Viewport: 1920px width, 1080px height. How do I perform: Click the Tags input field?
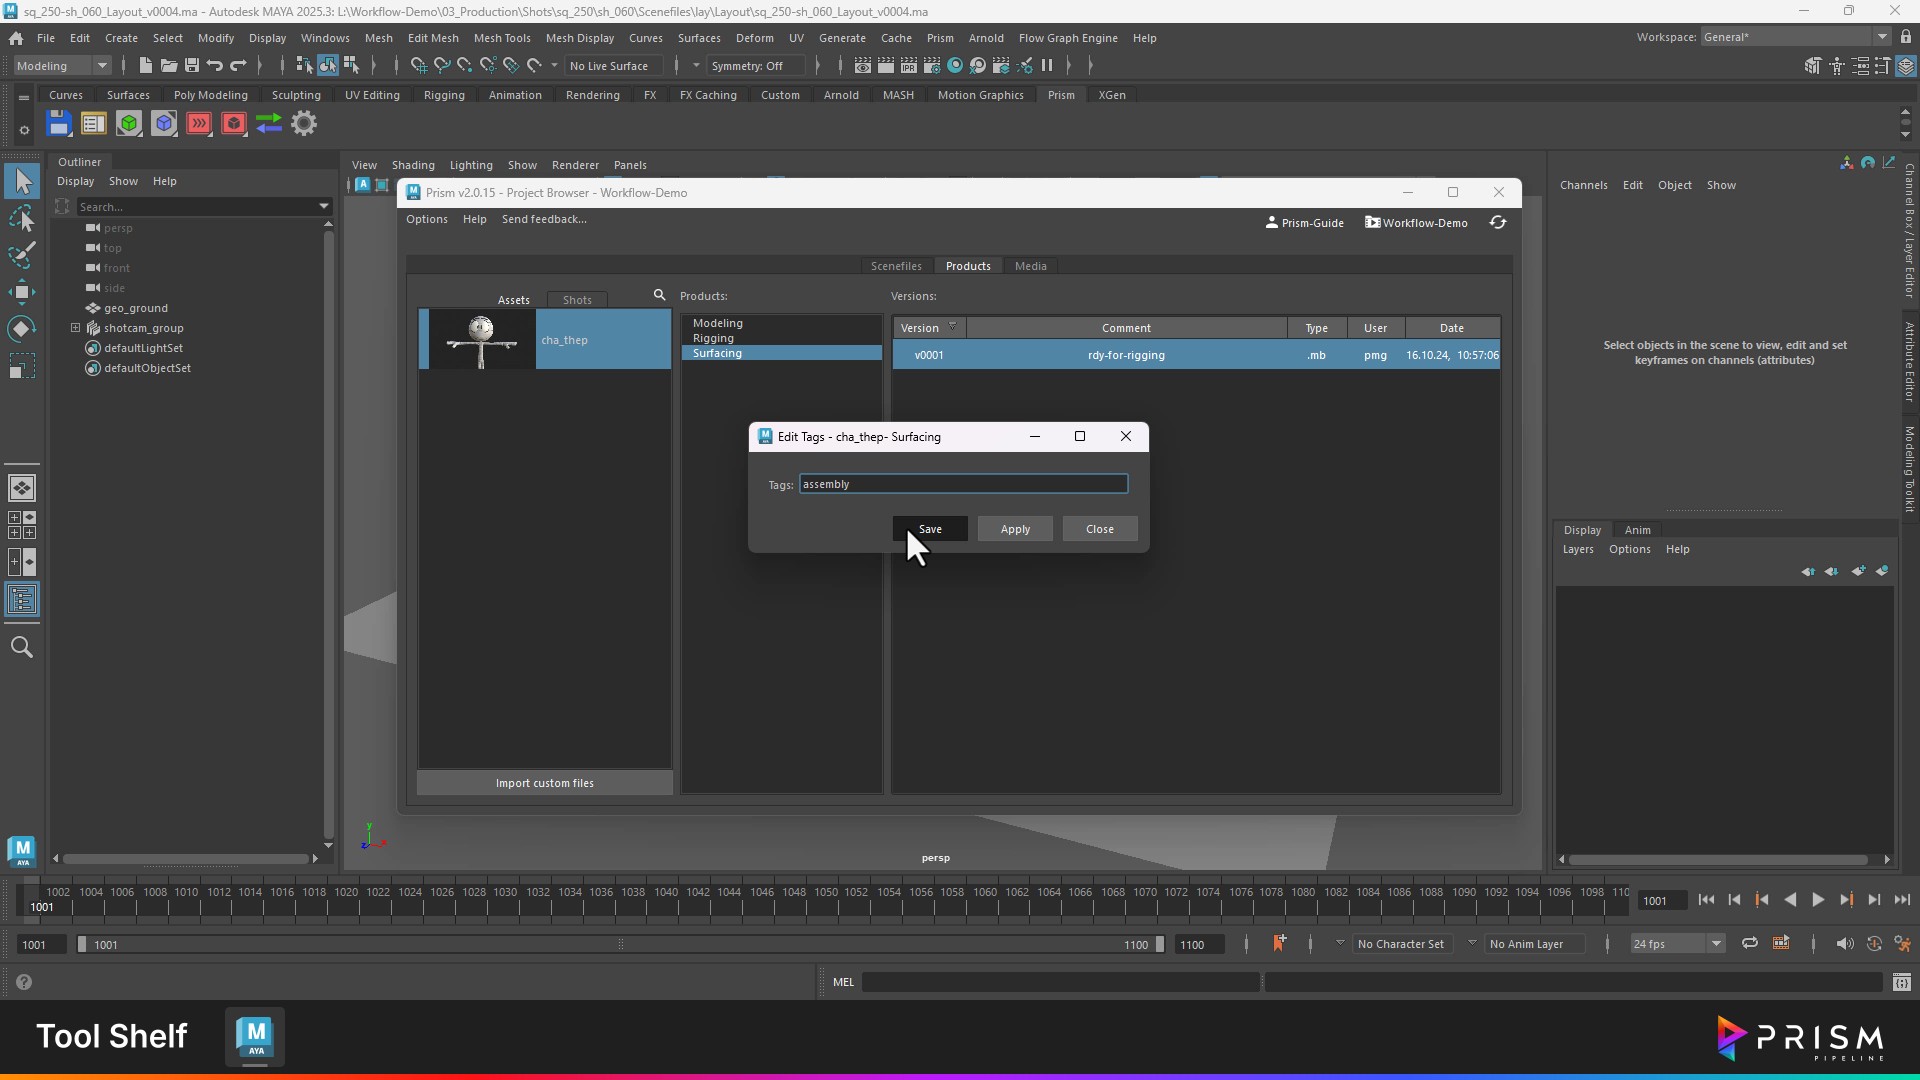[963, 484]
